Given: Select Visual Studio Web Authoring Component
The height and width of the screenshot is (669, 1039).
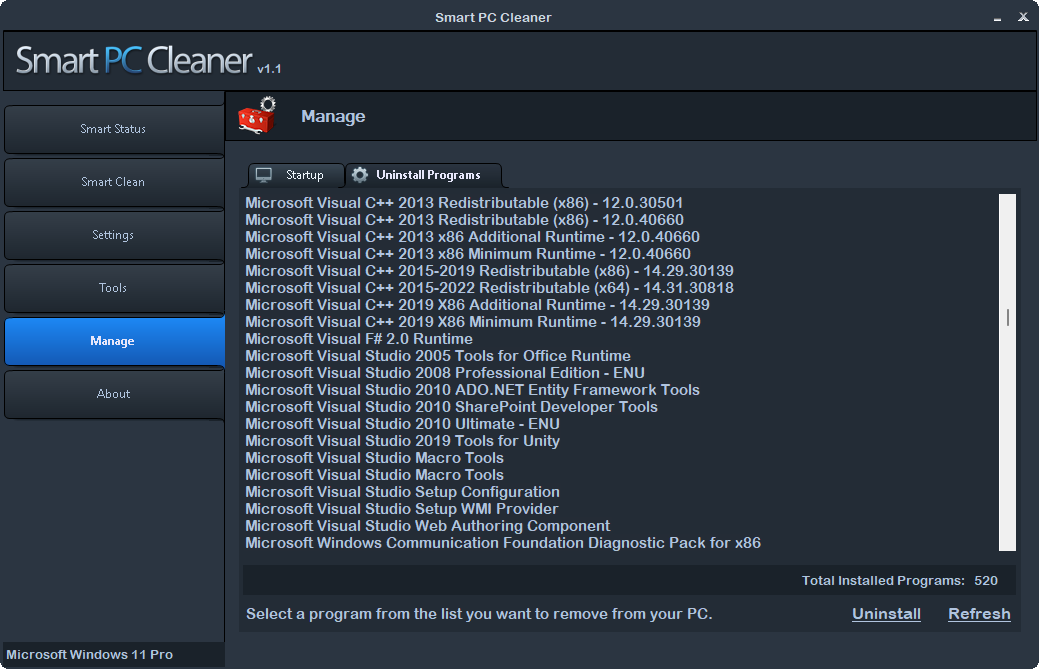Looking at the screenshot, I should coord(427,526).
